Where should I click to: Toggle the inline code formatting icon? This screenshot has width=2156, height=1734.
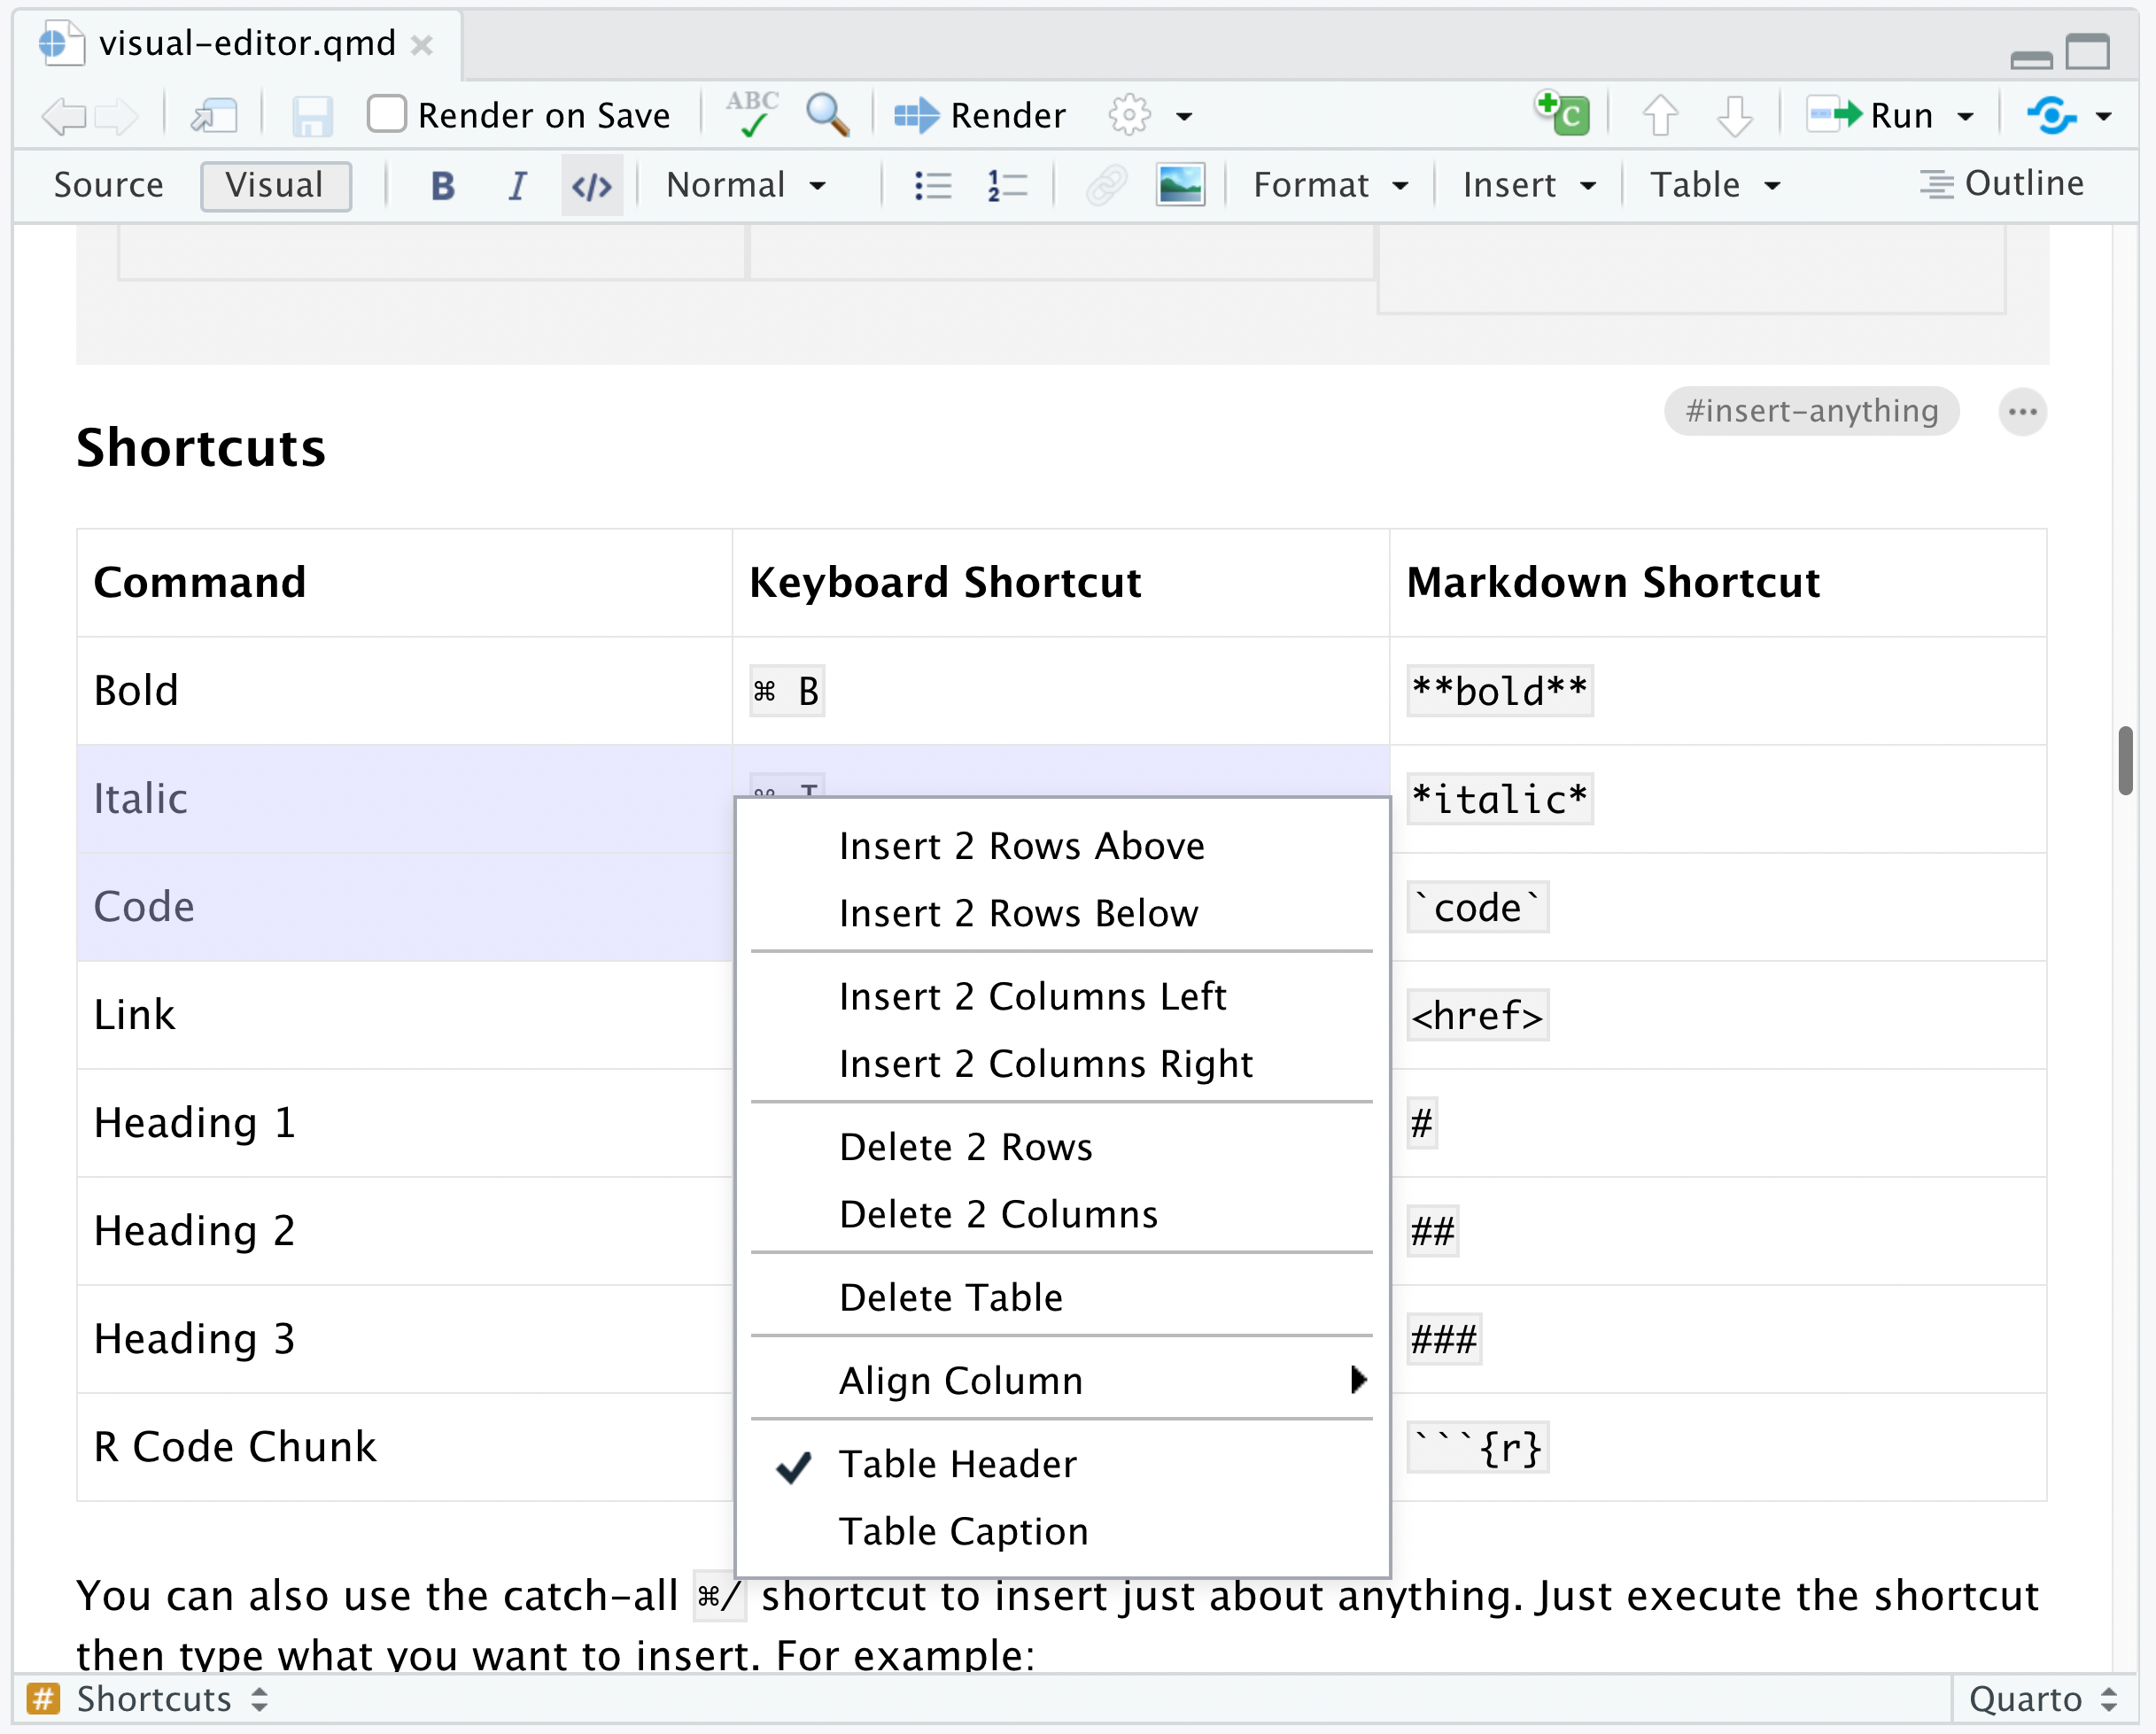(591, 186)
